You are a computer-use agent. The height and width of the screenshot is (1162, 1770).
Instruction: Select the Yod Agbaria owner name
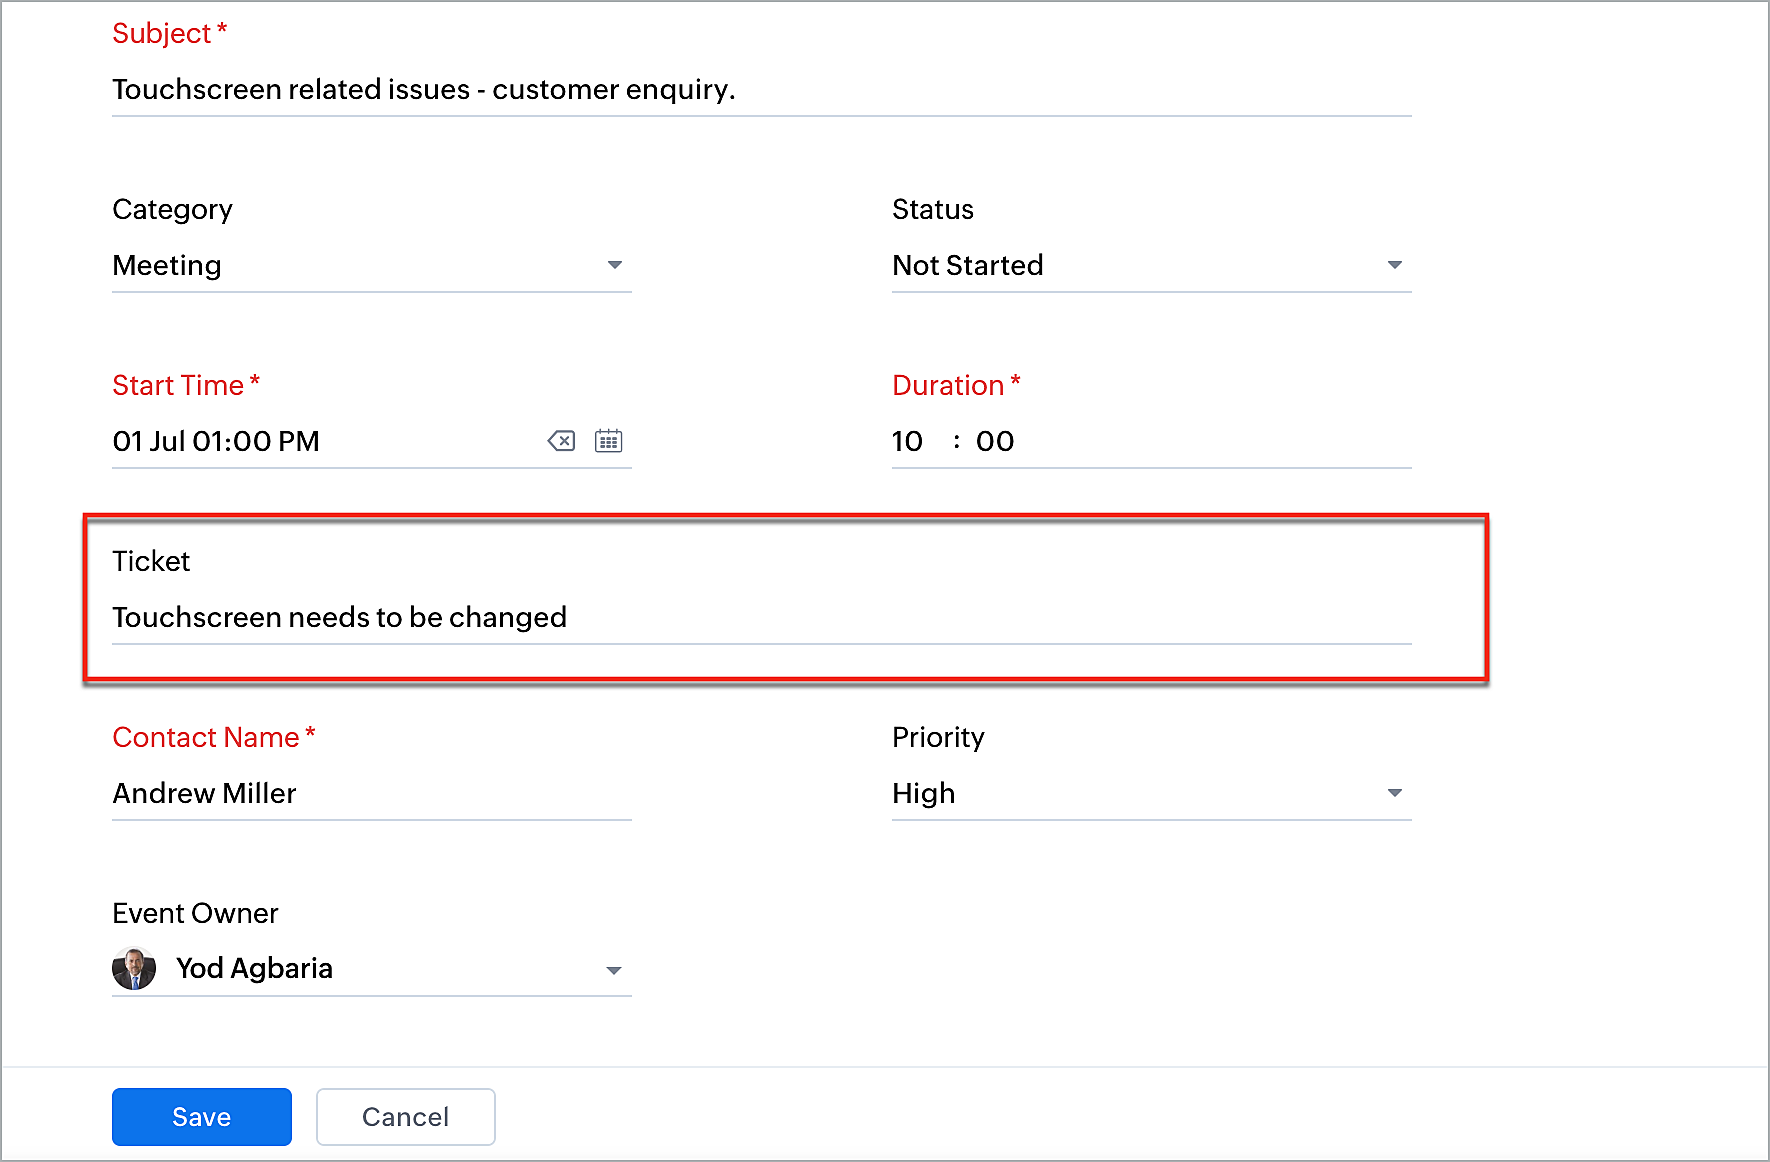coord(254,968)
